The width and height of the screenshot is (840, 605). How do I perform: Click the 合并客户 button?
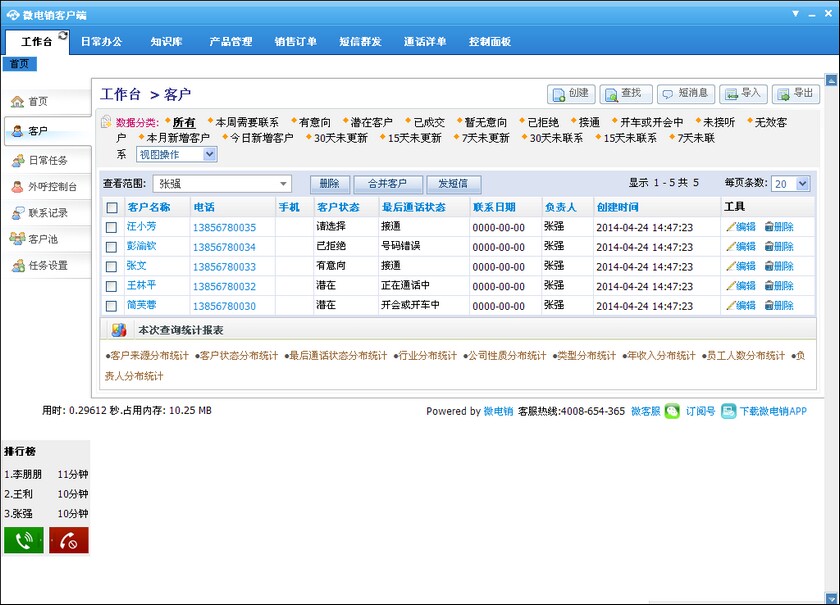[388, 184]
